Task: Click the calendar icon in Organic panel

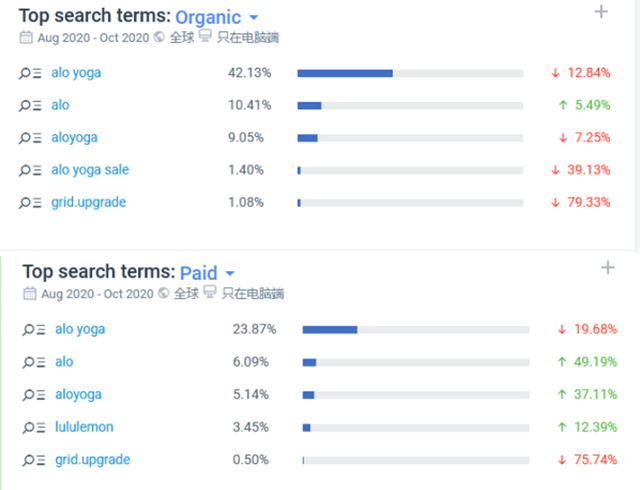Action: tap(25, 38)
